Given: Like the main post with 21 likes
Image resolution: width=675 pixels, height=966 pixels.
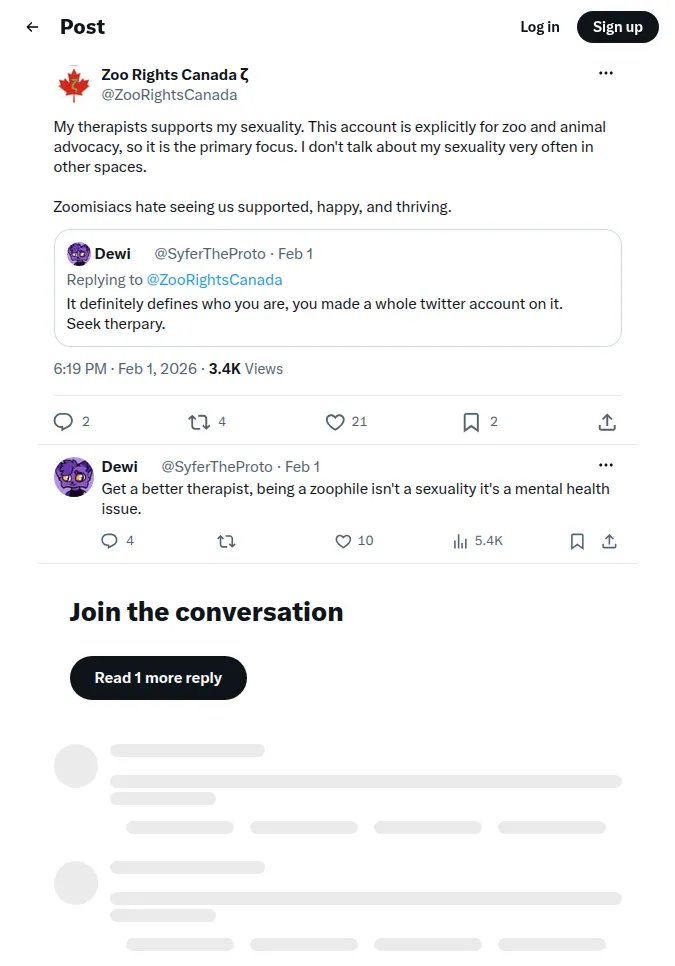Looking at the screenshot, I should [335, 422].
